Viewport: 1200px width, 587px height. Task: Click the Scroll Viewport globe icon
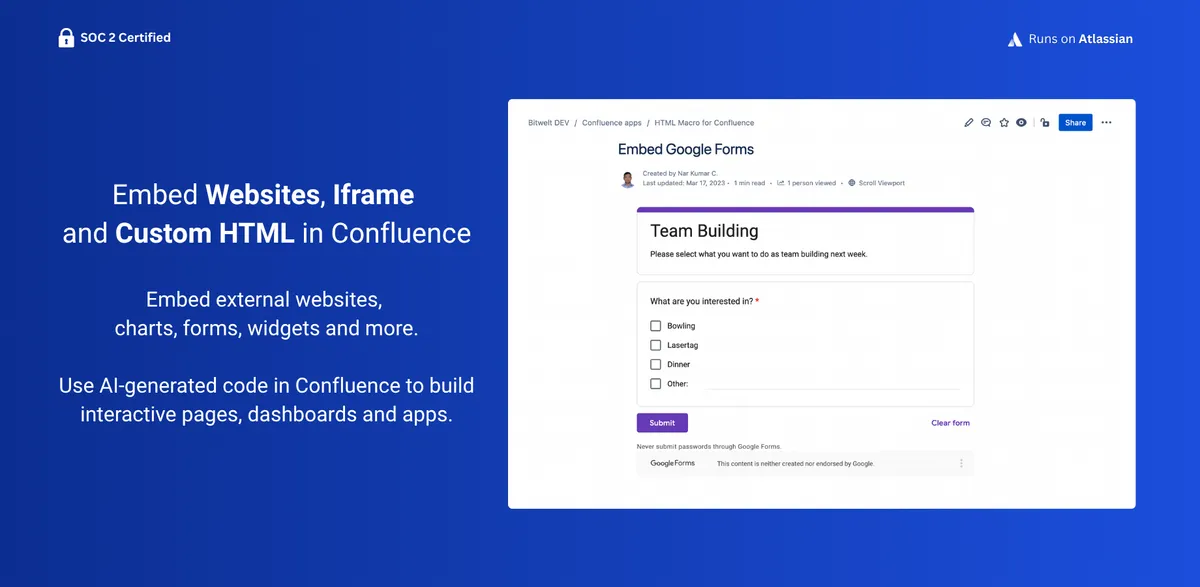[852, 183]
